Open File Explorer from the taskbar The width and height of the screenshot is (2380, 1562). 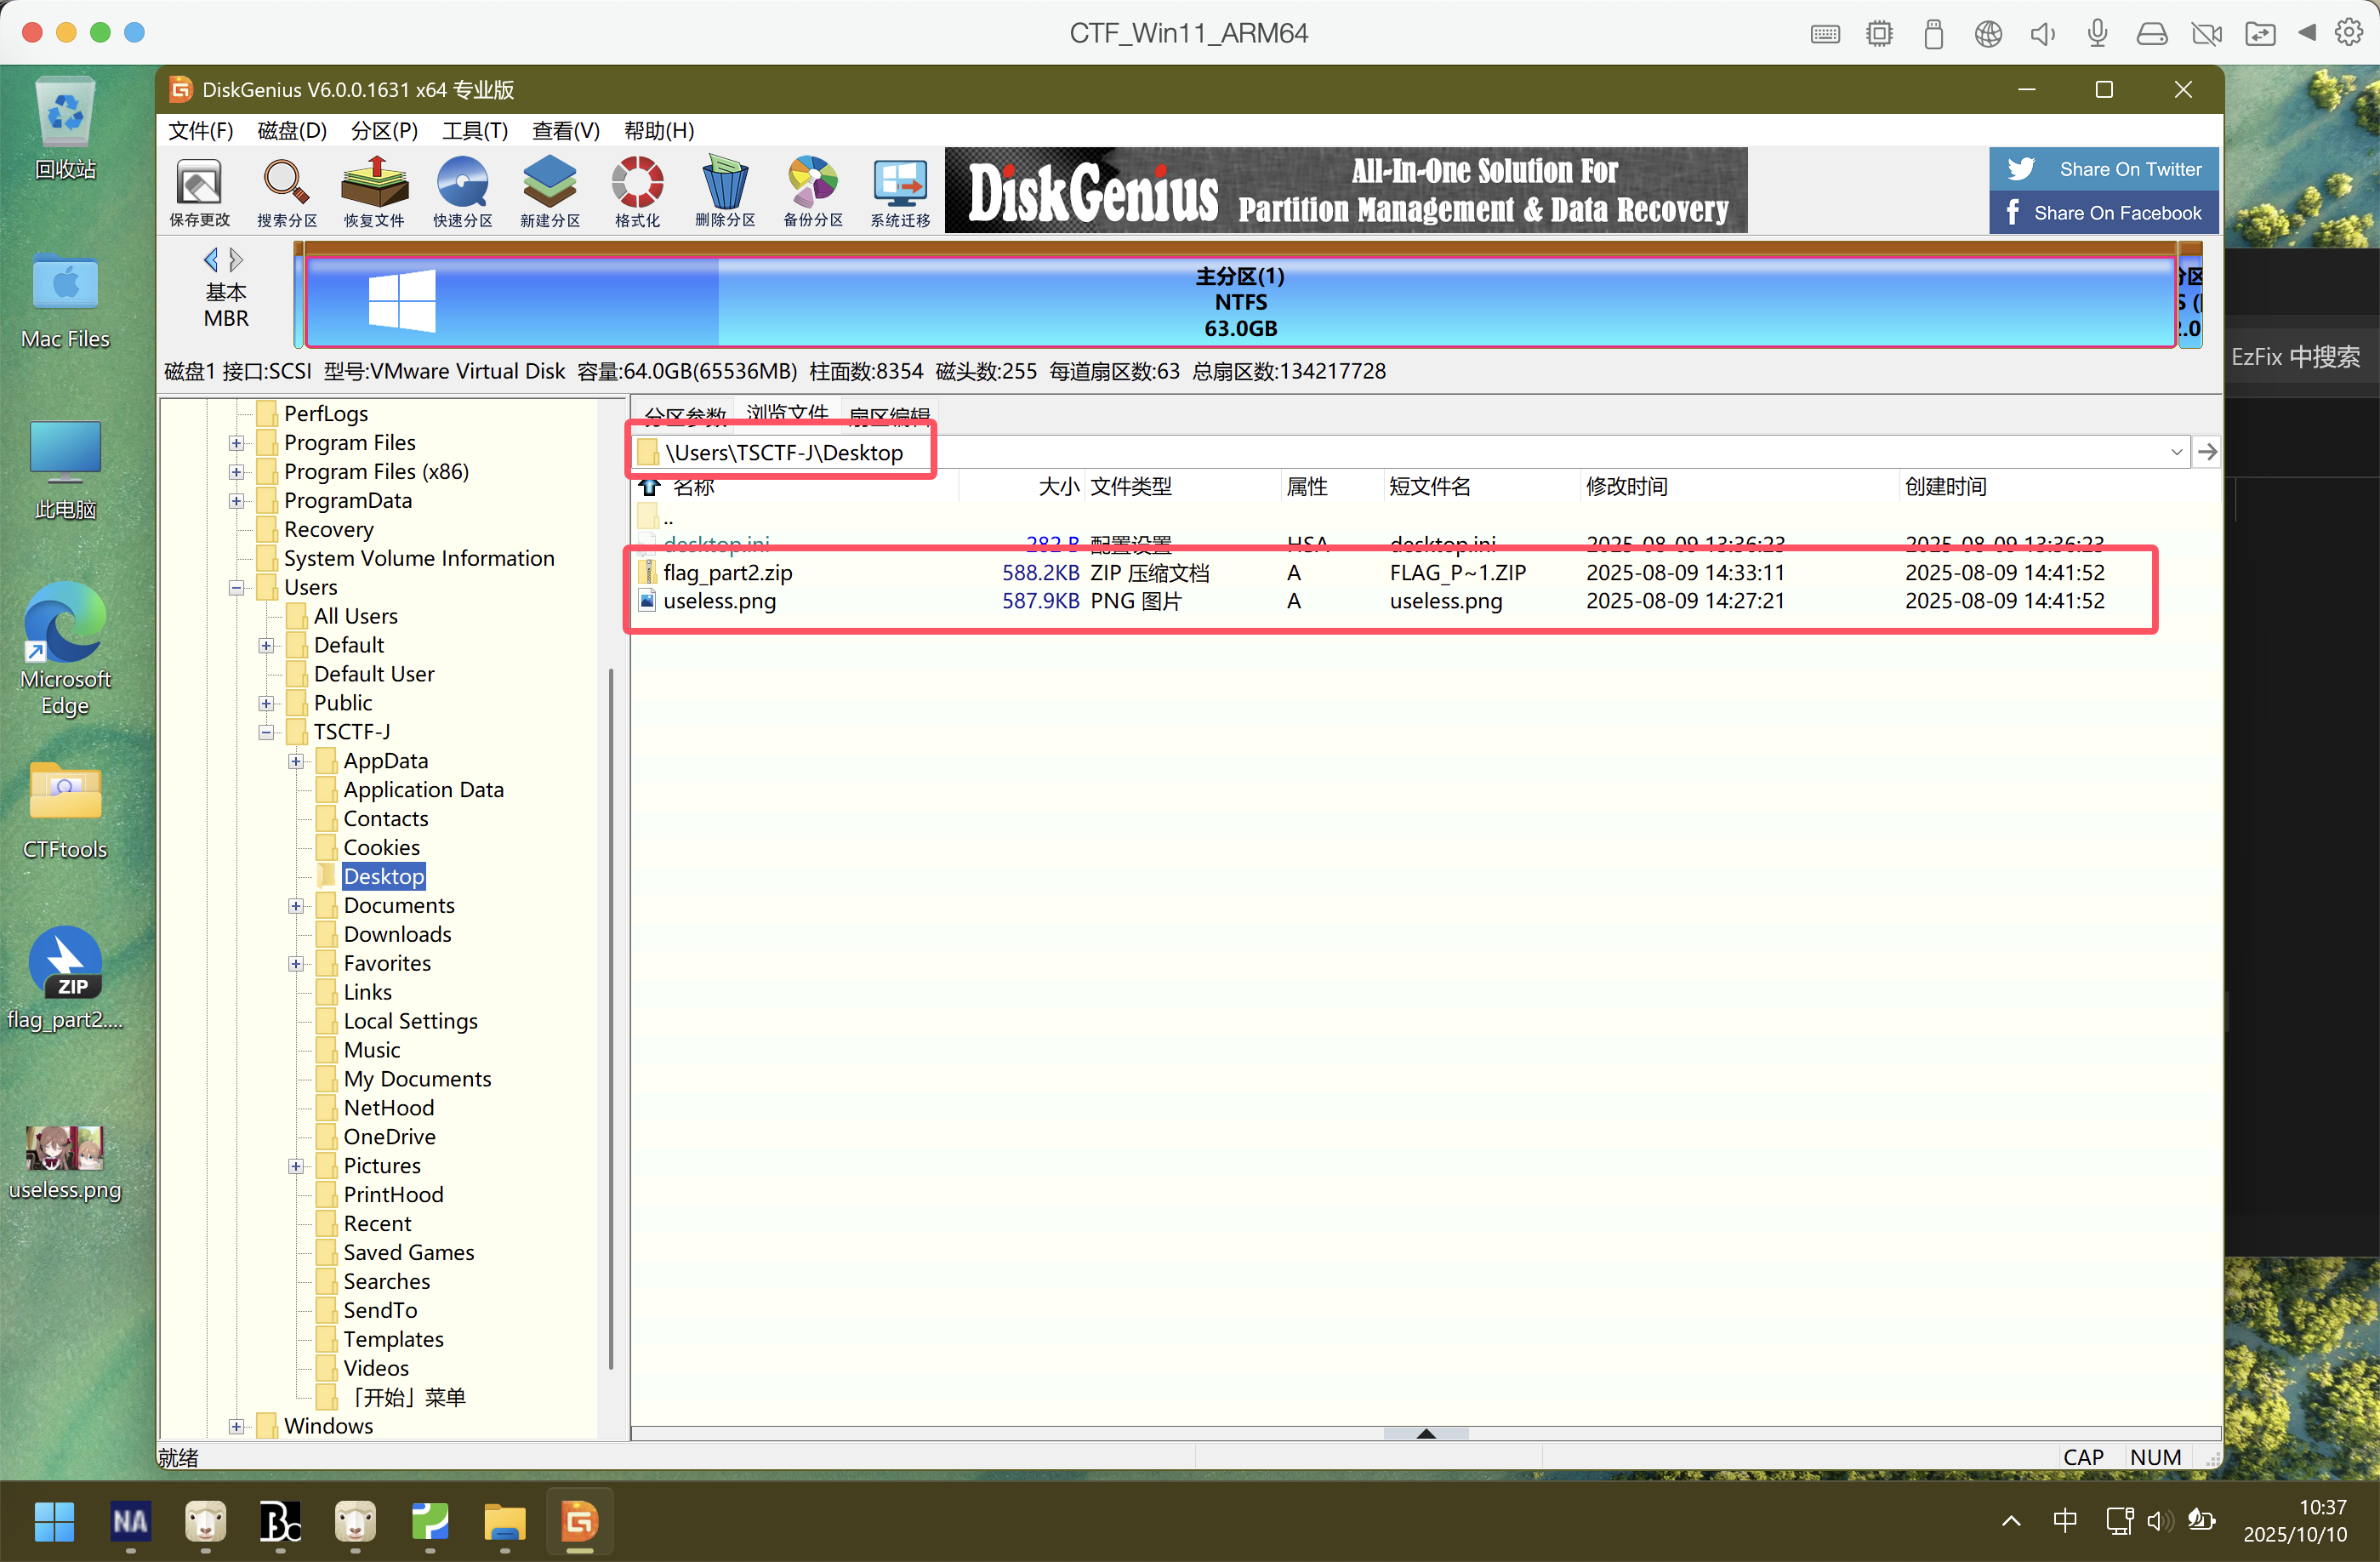point(505,1523)
